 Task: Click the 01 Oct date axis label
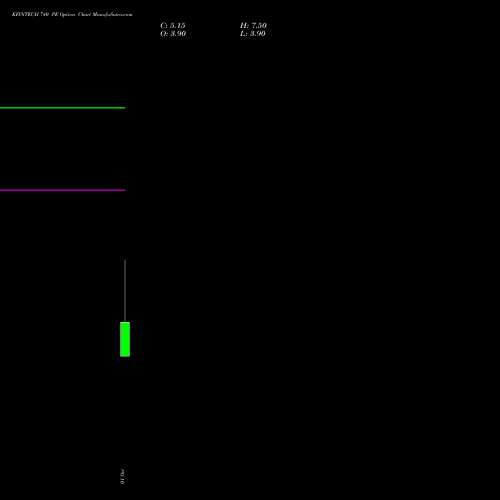pyautogui.click(x=122, y=477)
